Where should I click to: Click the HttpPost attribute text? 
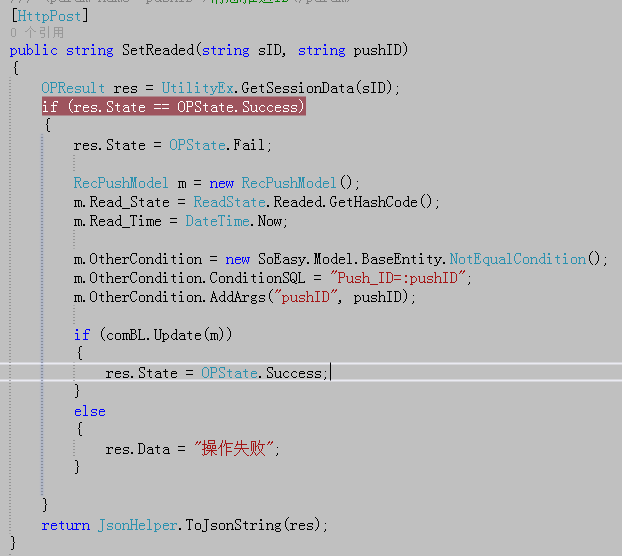pyautogui.click(x=50, y=16)
